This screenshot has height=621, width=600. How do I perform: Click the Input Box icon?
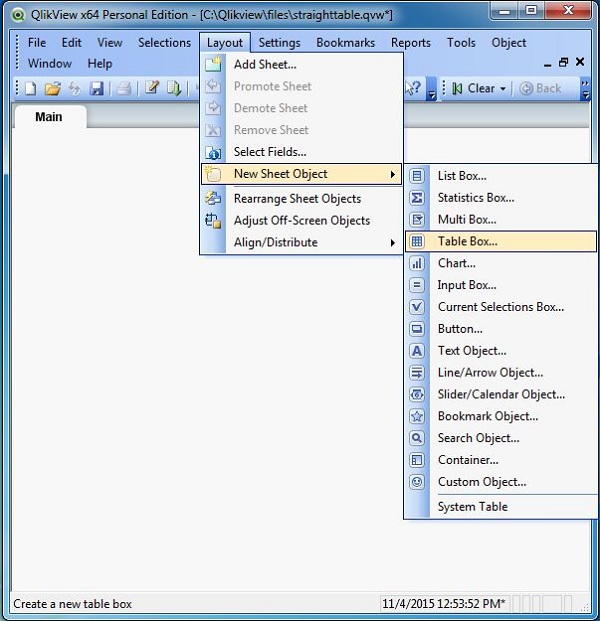pos(417,285)
